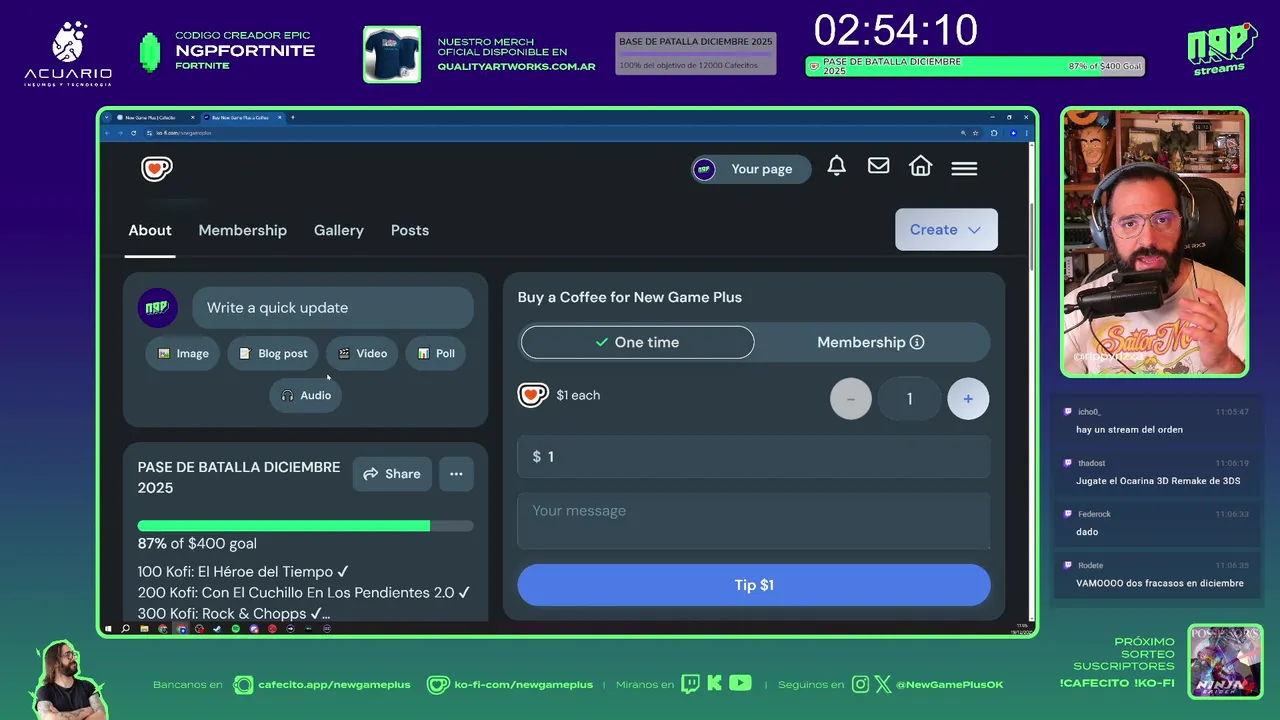Bookmark this page with star icon
Screen dimensions: 1280x720
tap(975, 133)
